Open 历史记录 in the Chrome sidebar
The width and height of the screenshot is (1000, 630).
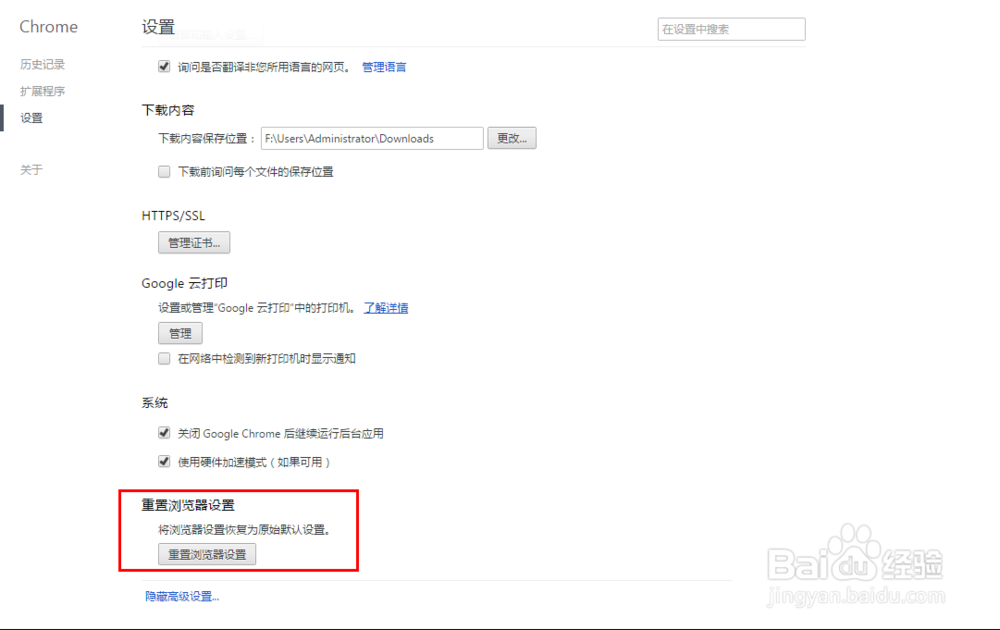[x=42, y=64]
